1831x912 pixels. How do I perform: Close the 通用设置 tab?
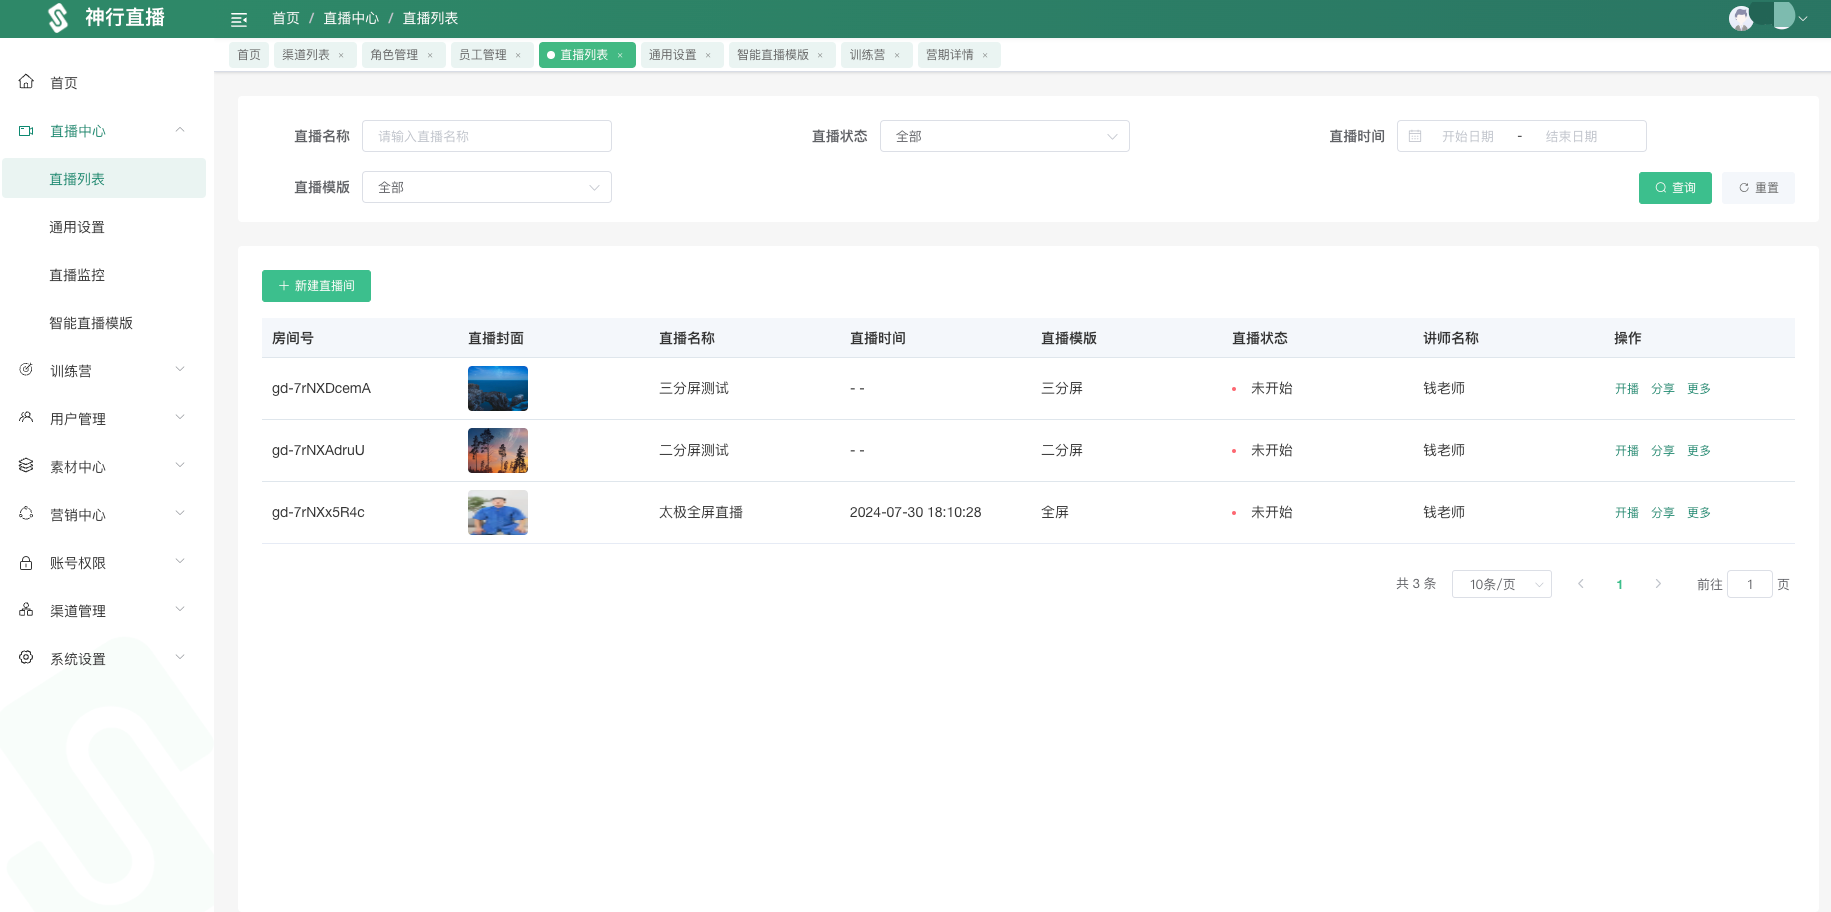pyautogui.click(x=708, y=55)
